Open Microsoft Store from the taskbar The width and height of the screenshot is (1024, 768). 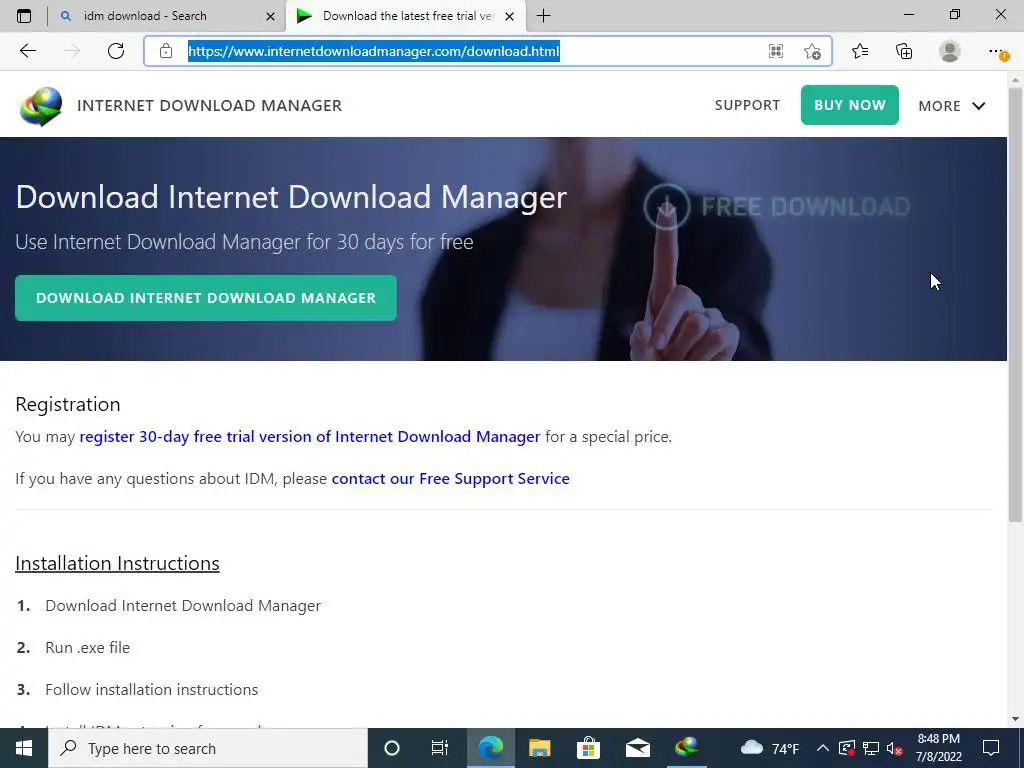(588, 748)
